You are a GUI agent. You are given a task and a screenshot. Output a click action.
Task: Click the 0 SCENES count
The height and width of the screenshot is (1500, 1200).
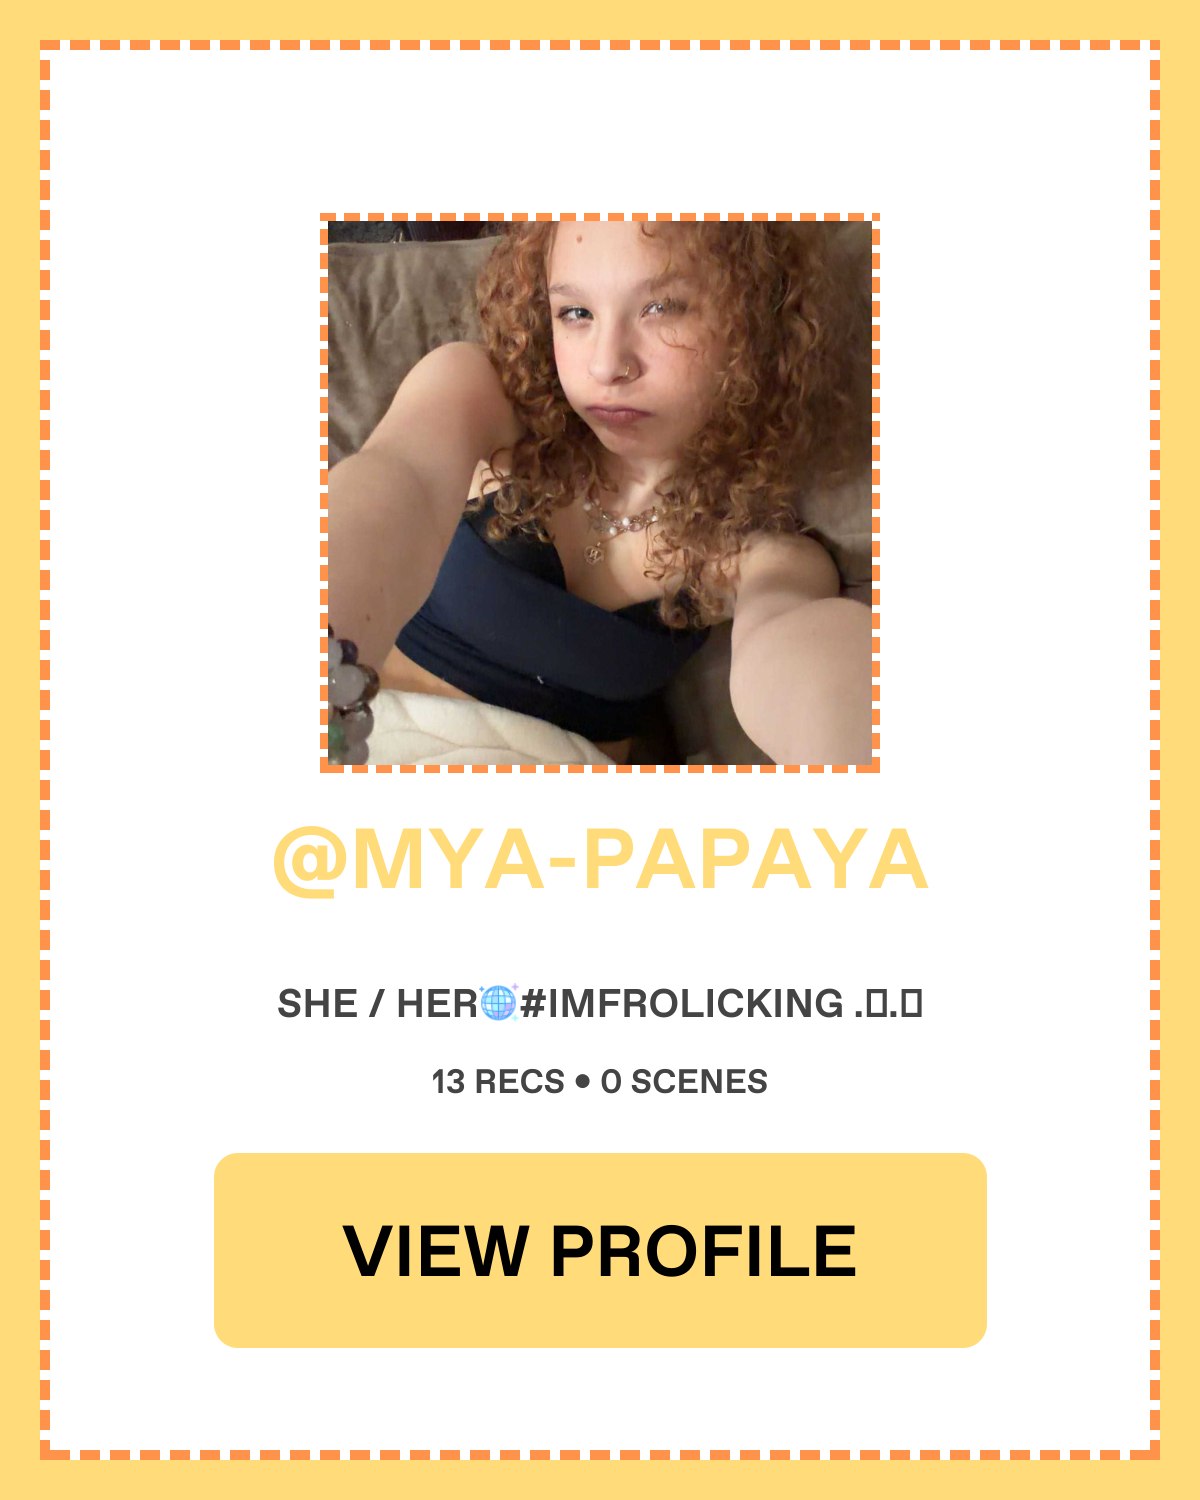[684, 1081]
